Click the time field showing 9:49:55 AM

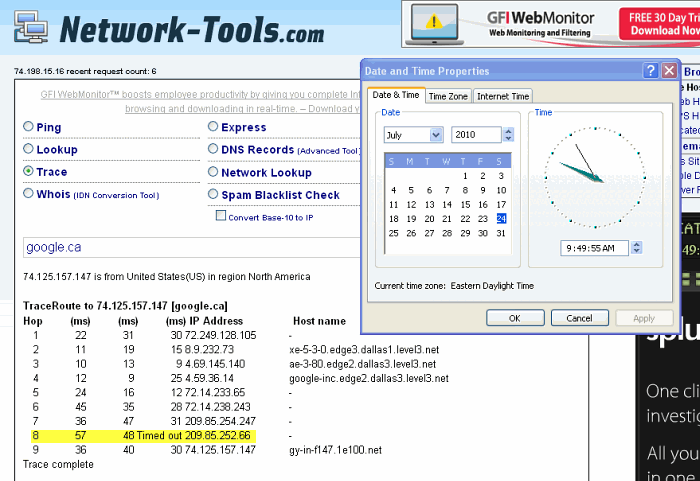pos(594,248)
